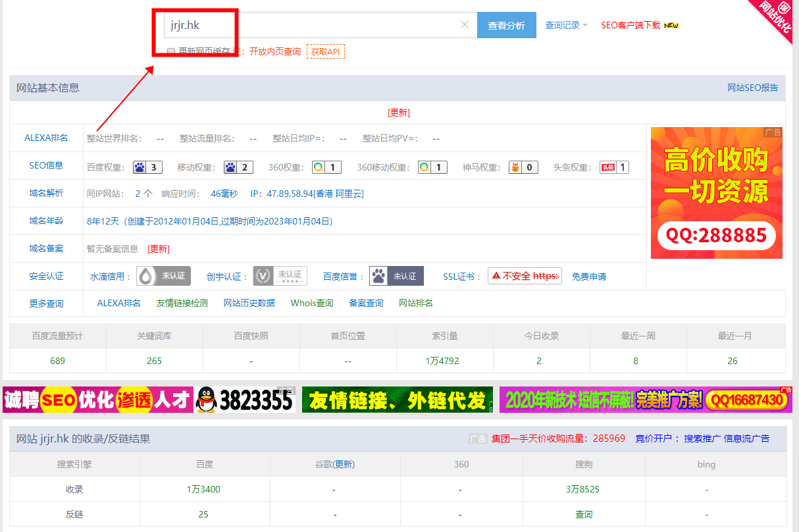This screenshot has width=799, height=532.
Task: Click the 网站优化 corner ribbon
Action: coord(774,18)
